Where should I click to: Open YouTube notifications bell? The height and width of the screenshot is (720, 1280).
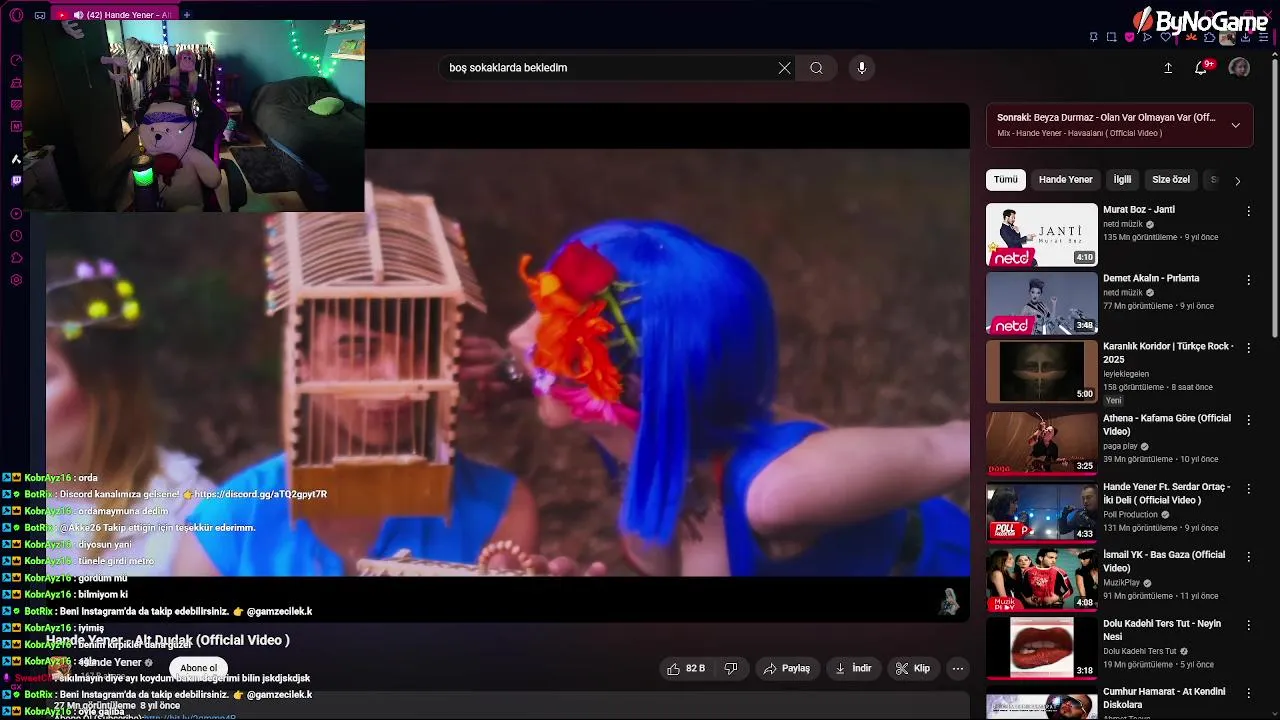point(1201,68)
